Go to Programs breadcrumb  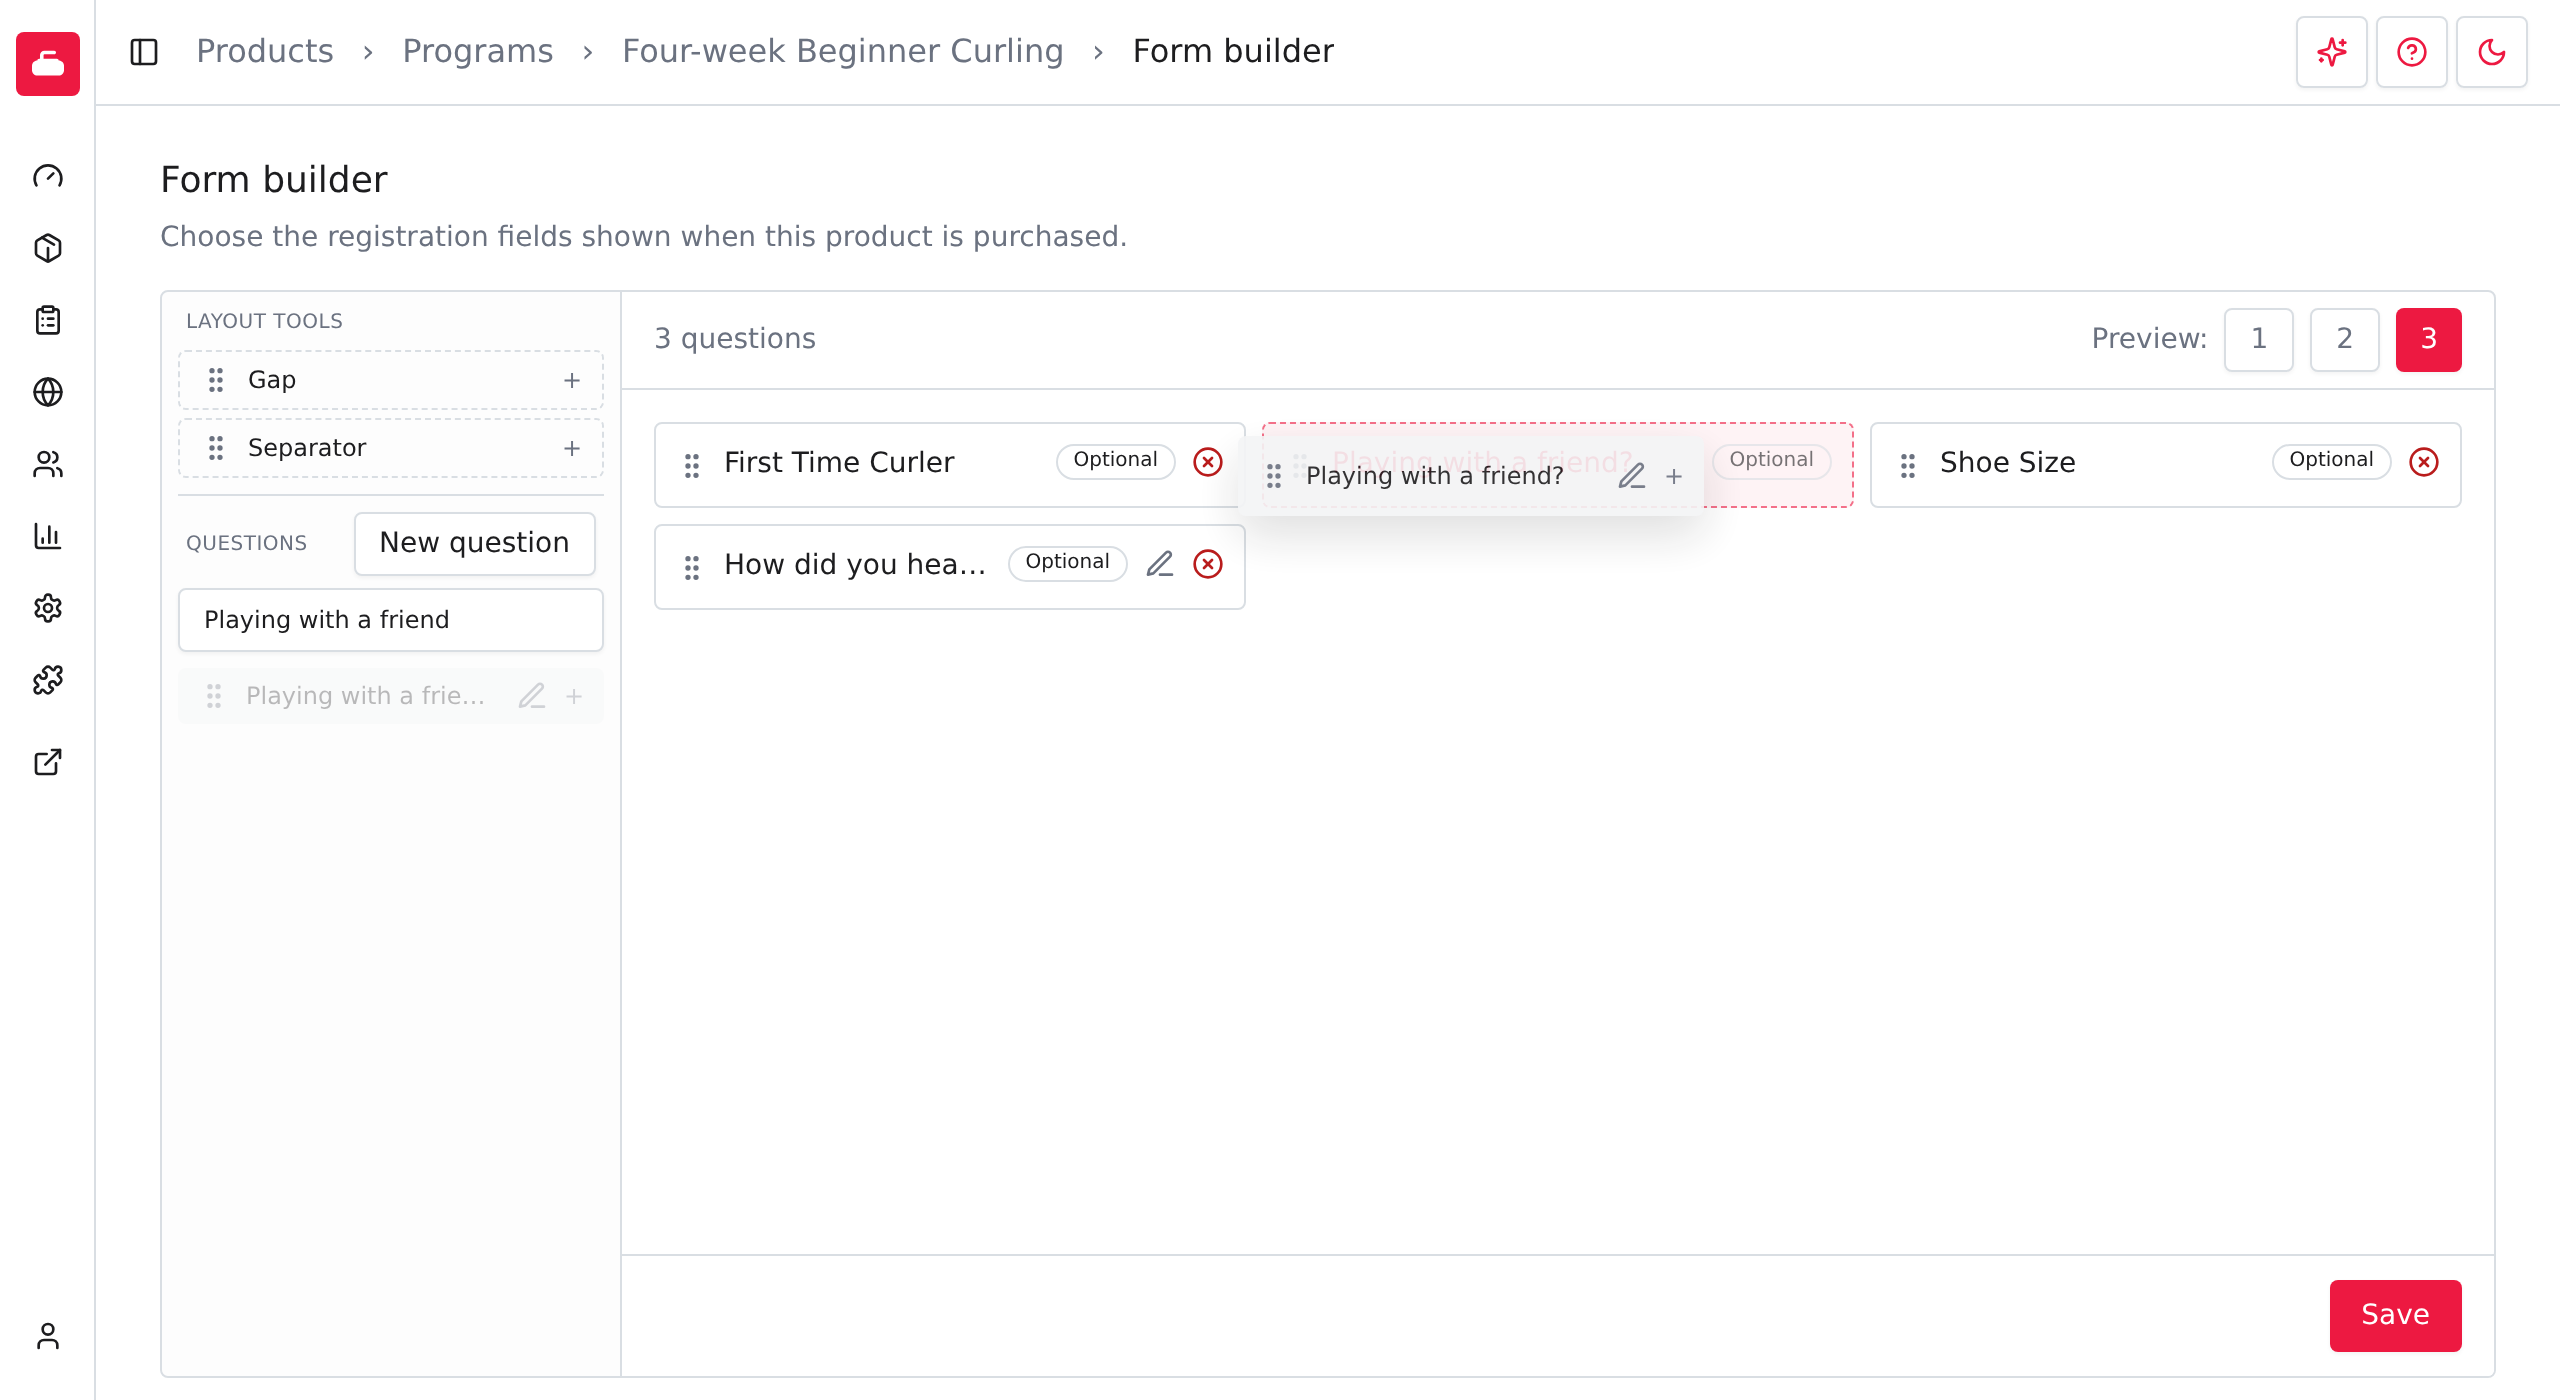pos(478,51)
